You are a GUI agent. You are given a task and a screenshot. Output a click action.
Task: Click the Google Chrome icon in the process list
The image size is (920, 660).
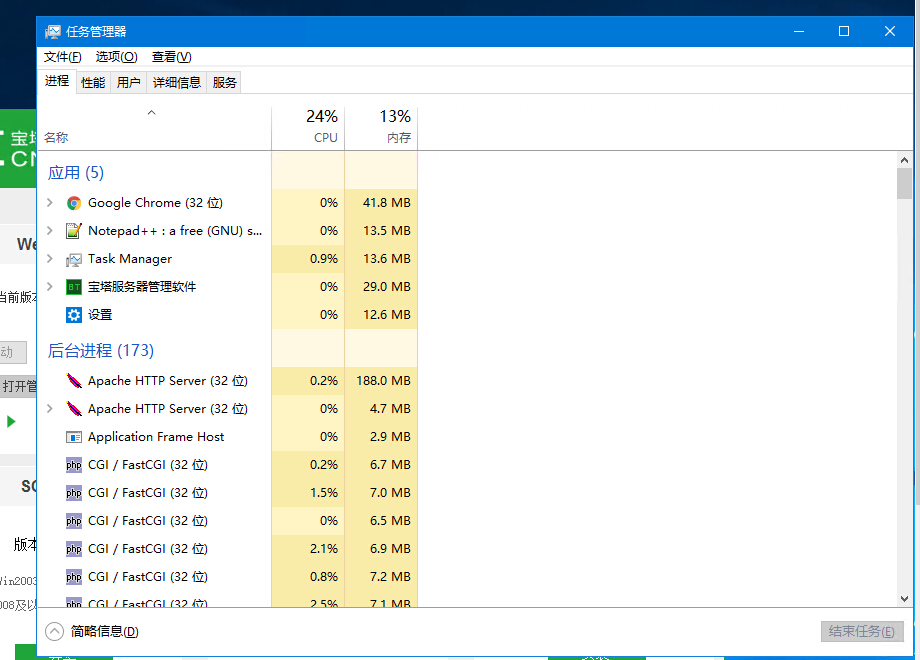pos(73,203)
